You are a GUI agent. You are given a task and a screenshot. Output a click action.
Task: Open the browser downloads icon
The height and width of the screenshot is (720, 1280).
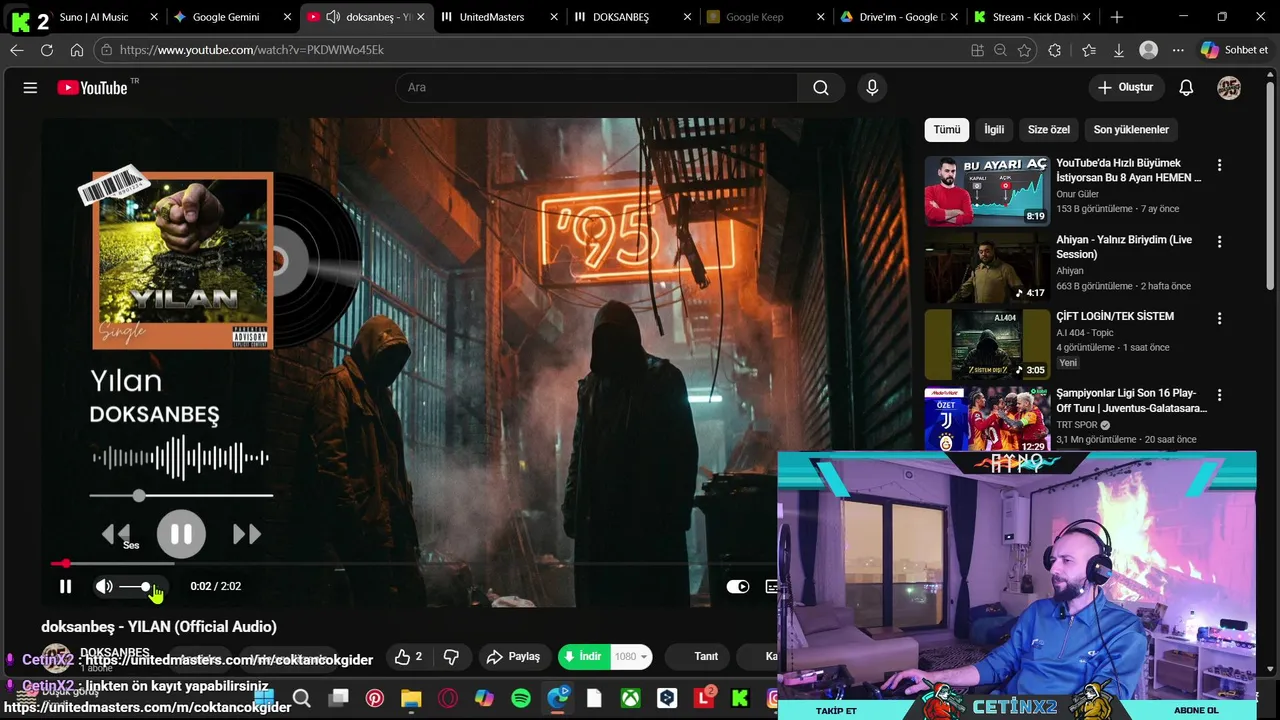click(x=1119, y=50)
